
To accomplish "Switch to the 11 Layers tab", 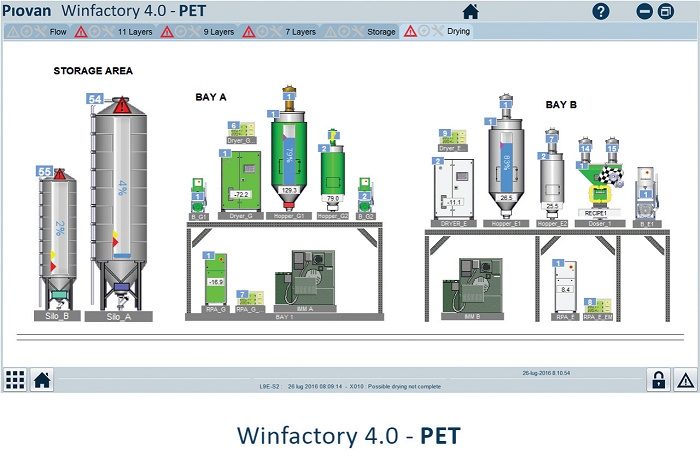I will coord(135,32).
